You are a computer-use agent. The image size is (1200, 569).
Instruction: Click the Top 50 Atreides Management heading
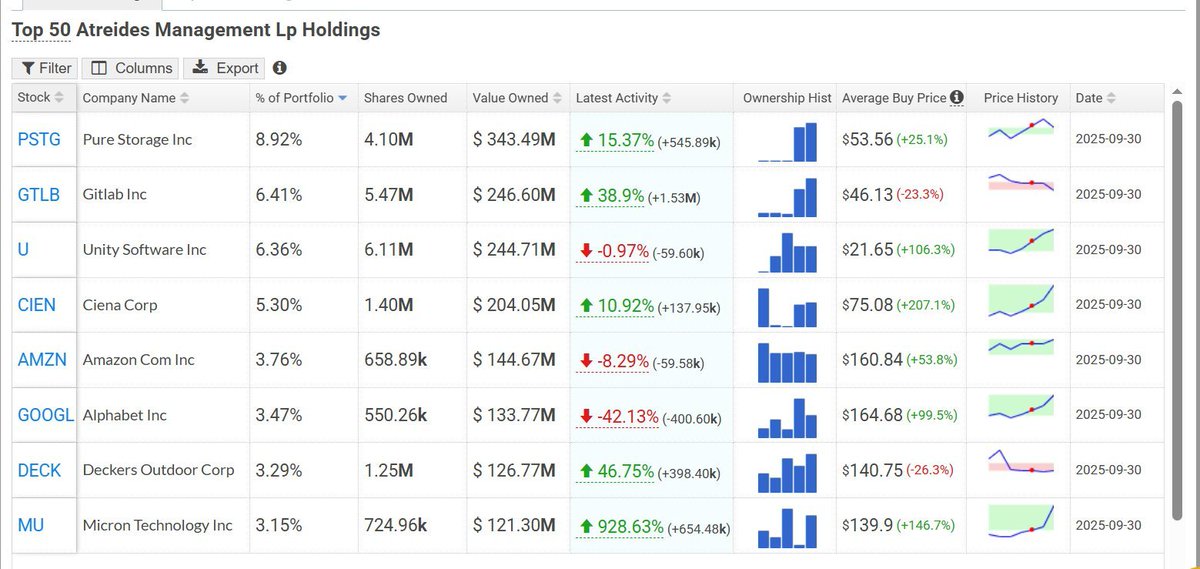click(196, 30)
